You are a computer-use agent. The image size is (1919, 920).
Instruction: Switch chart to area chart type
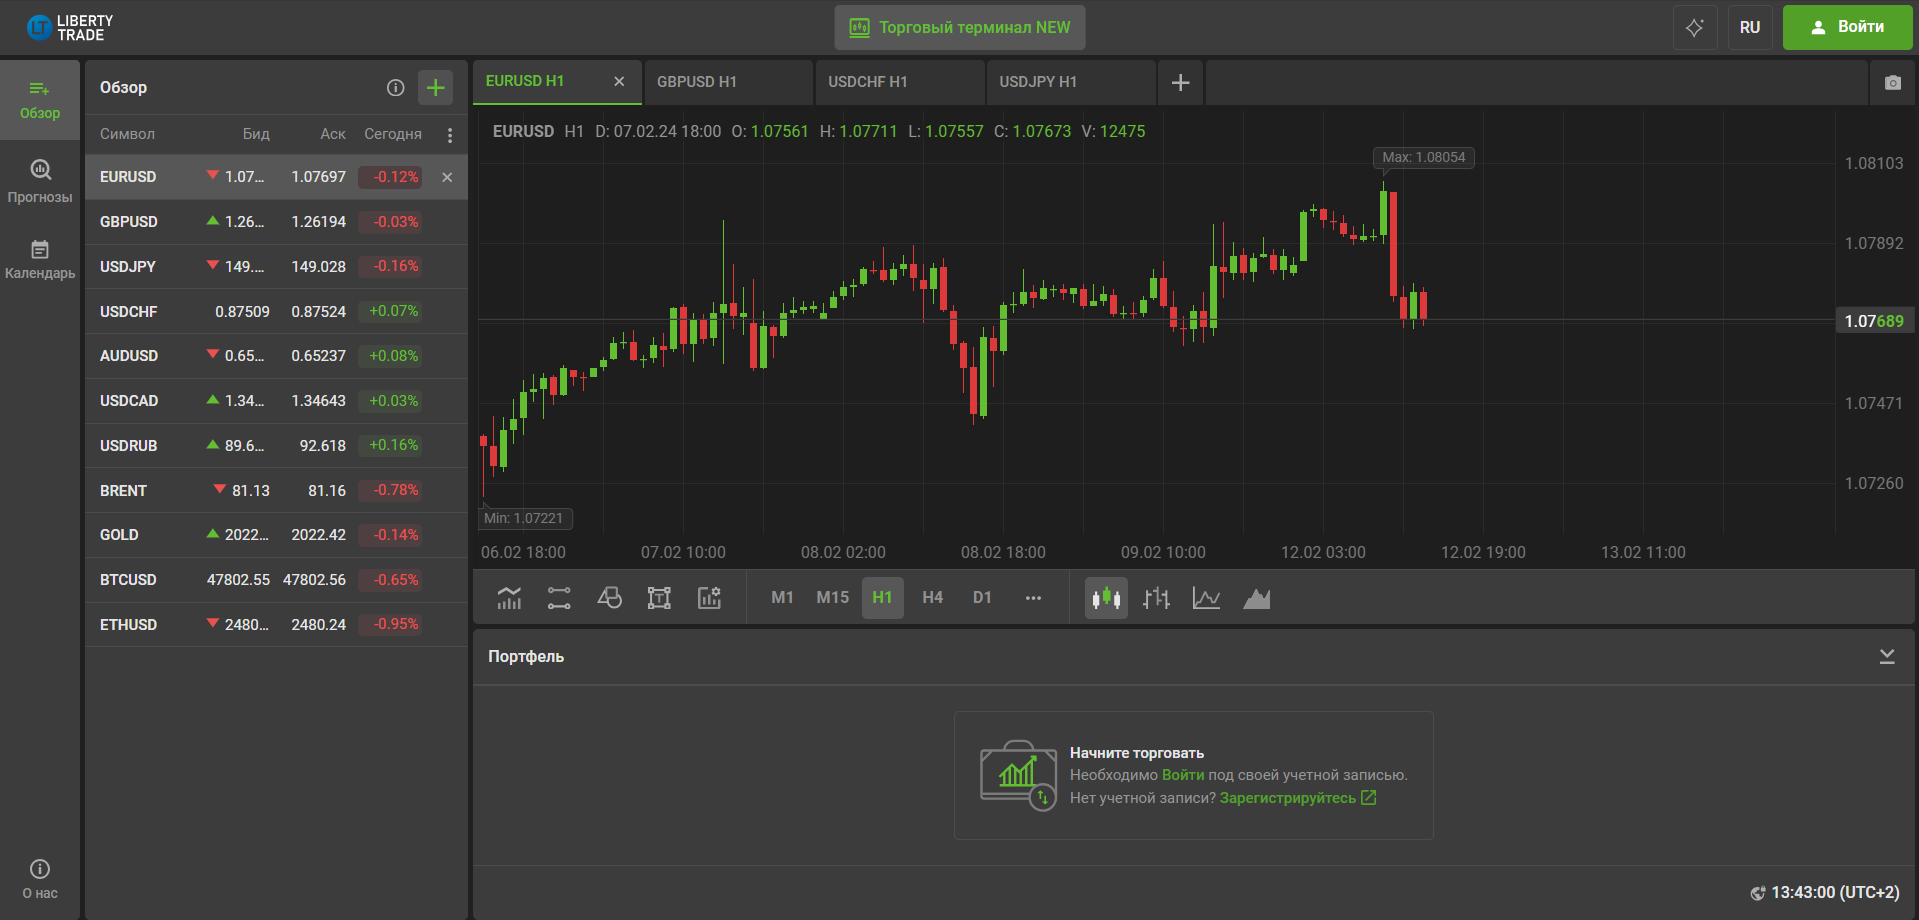pyautogui.click(x=1256, y=598)
